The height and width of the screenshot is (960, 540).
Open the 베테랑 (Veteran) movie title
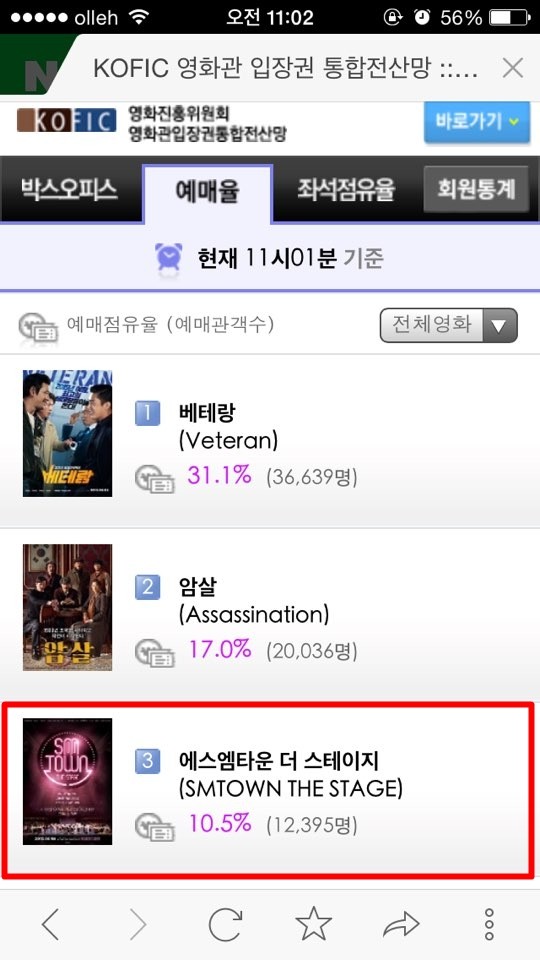[x=228, y=426]
